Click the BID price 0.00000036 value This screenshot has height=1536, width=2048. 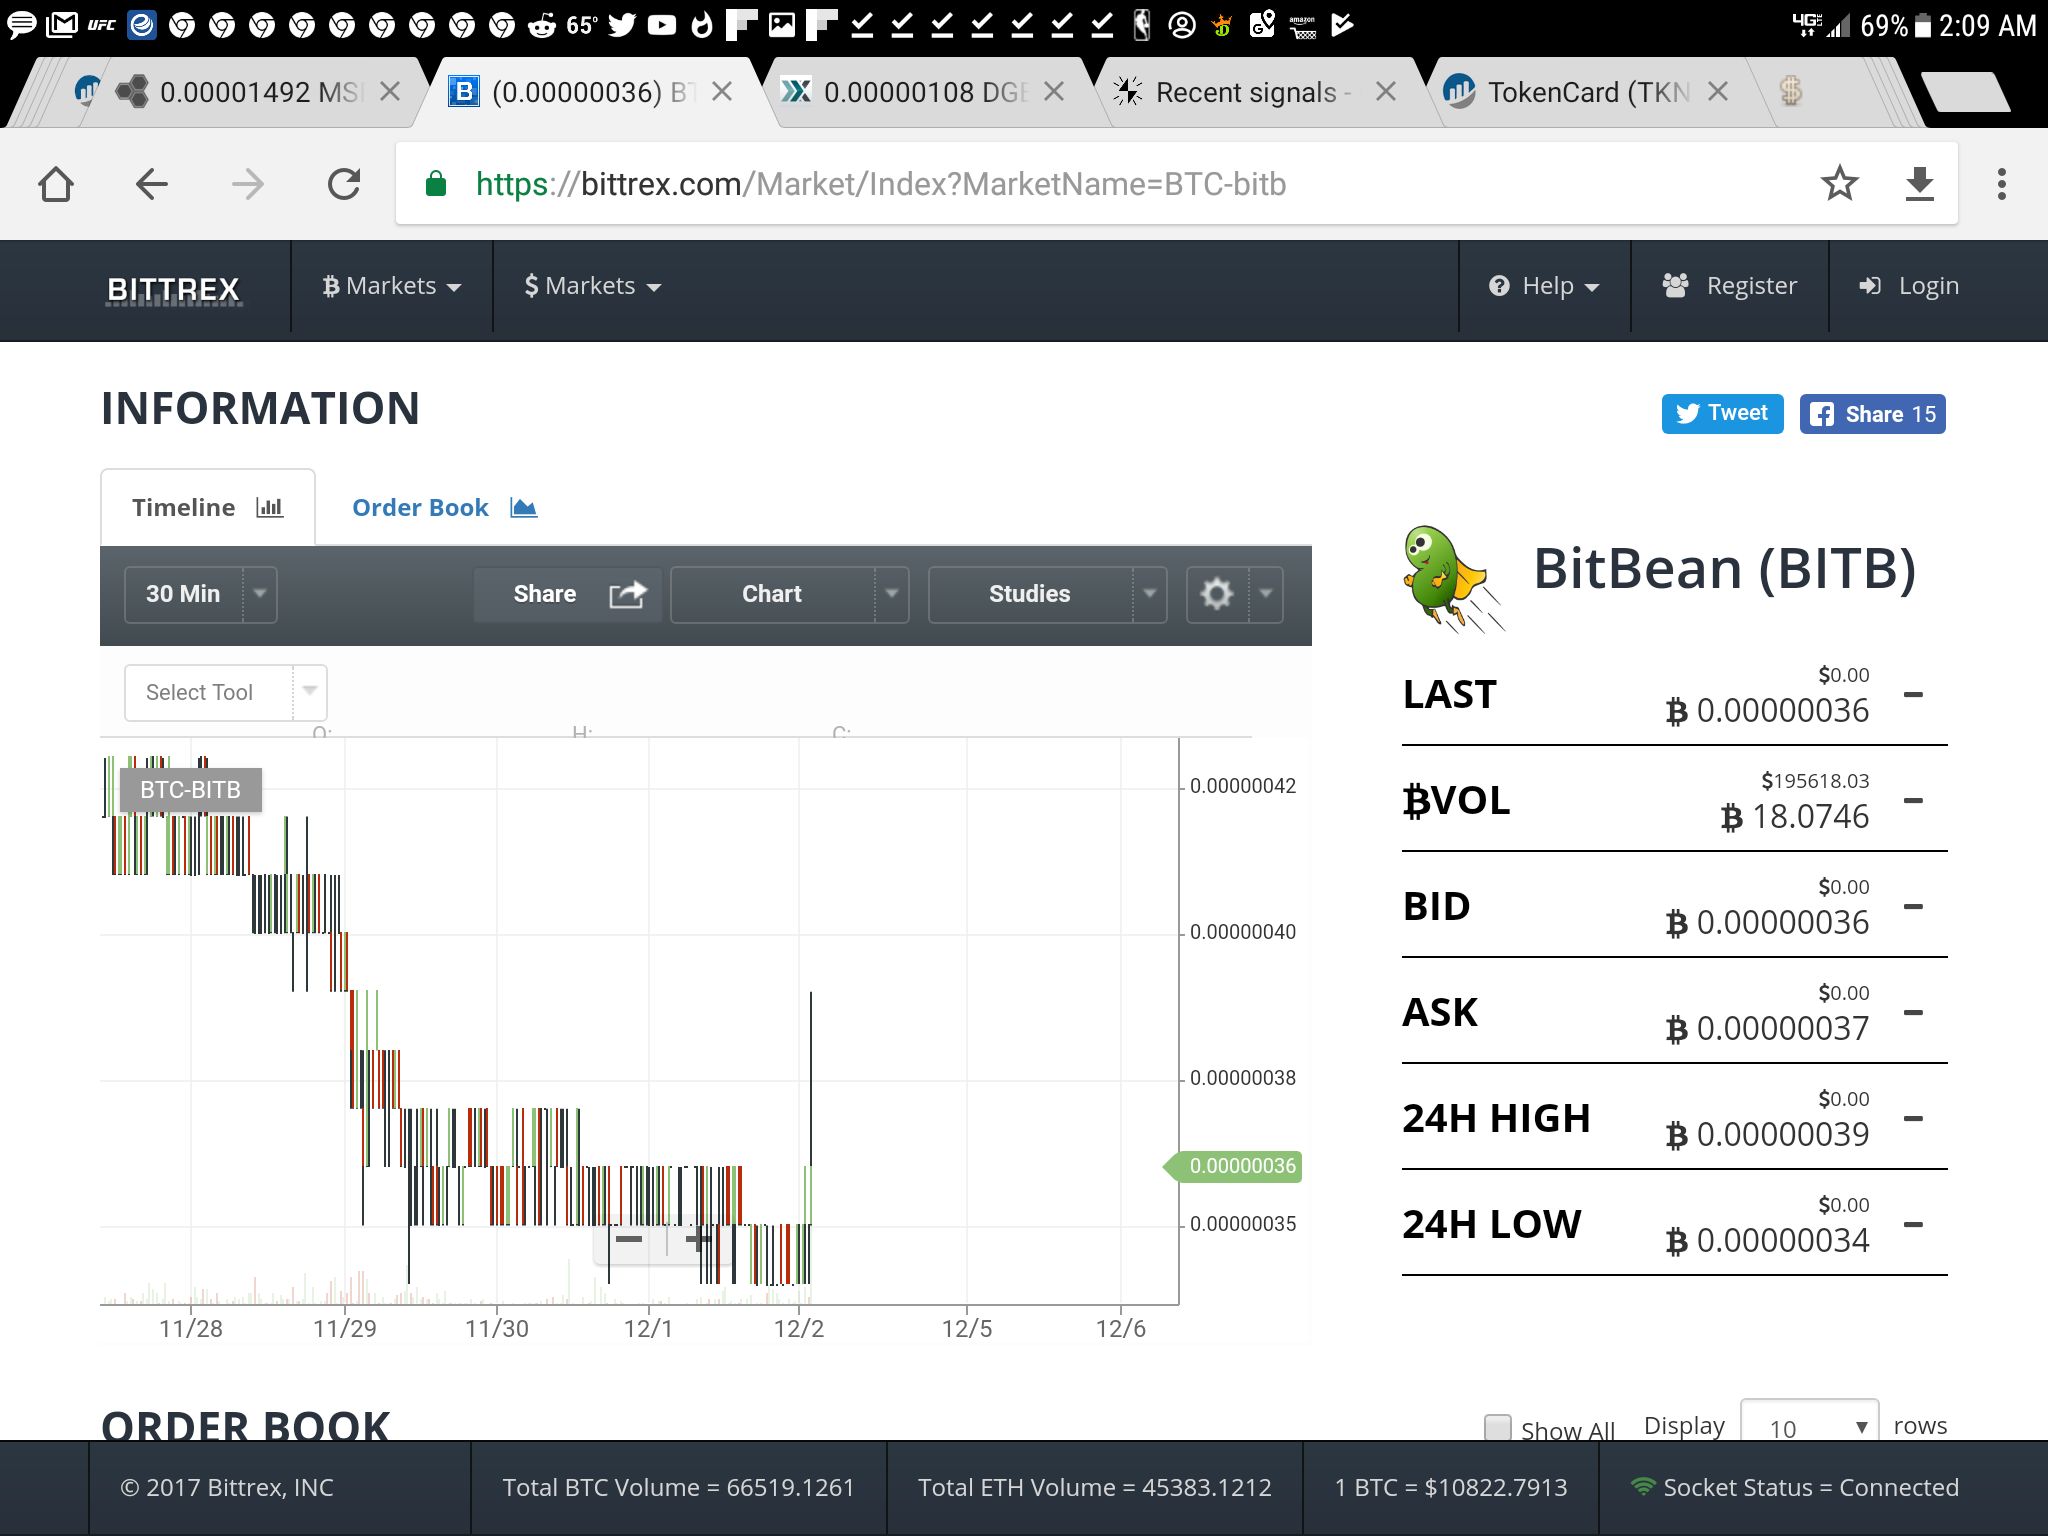[1767, 923]
